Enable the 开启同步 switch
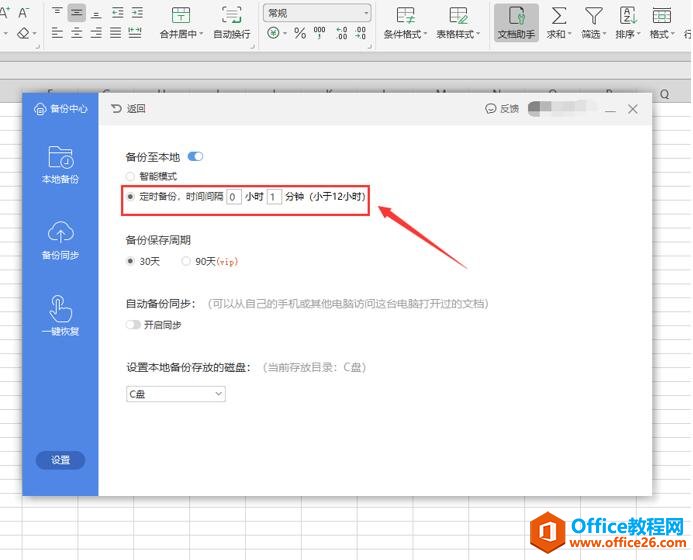Image resolution: width=693 pixels, height=560 pixels. (133, 325)
